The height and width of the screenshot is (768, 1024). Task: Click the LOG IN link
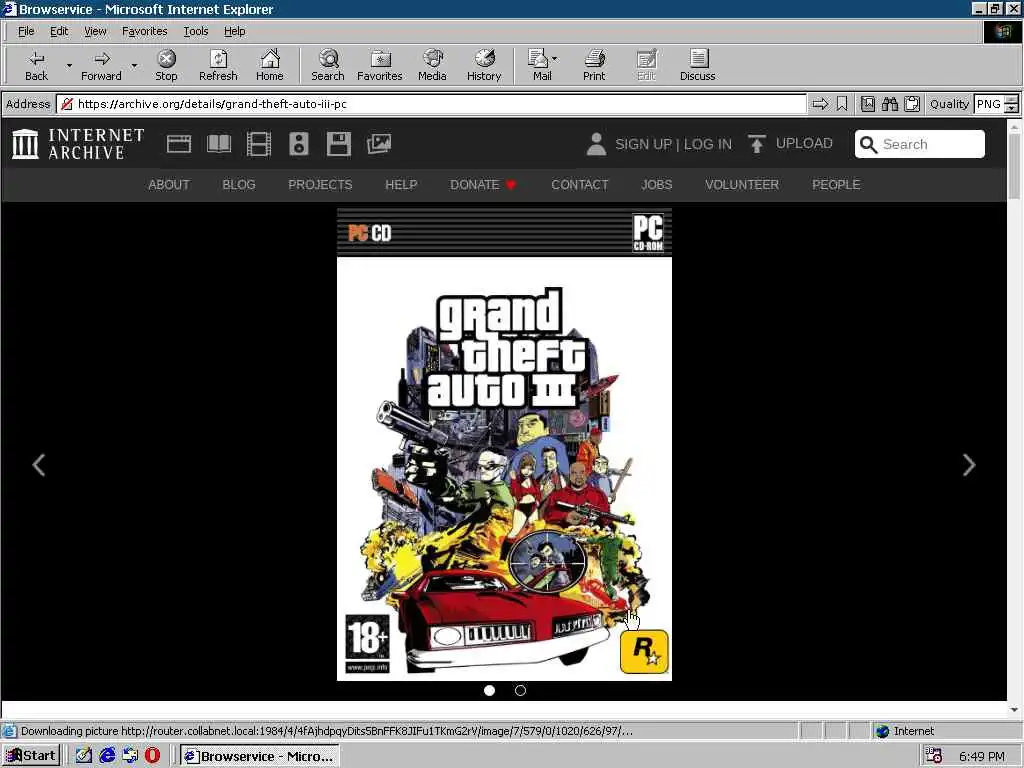click(x=708, y=144)
